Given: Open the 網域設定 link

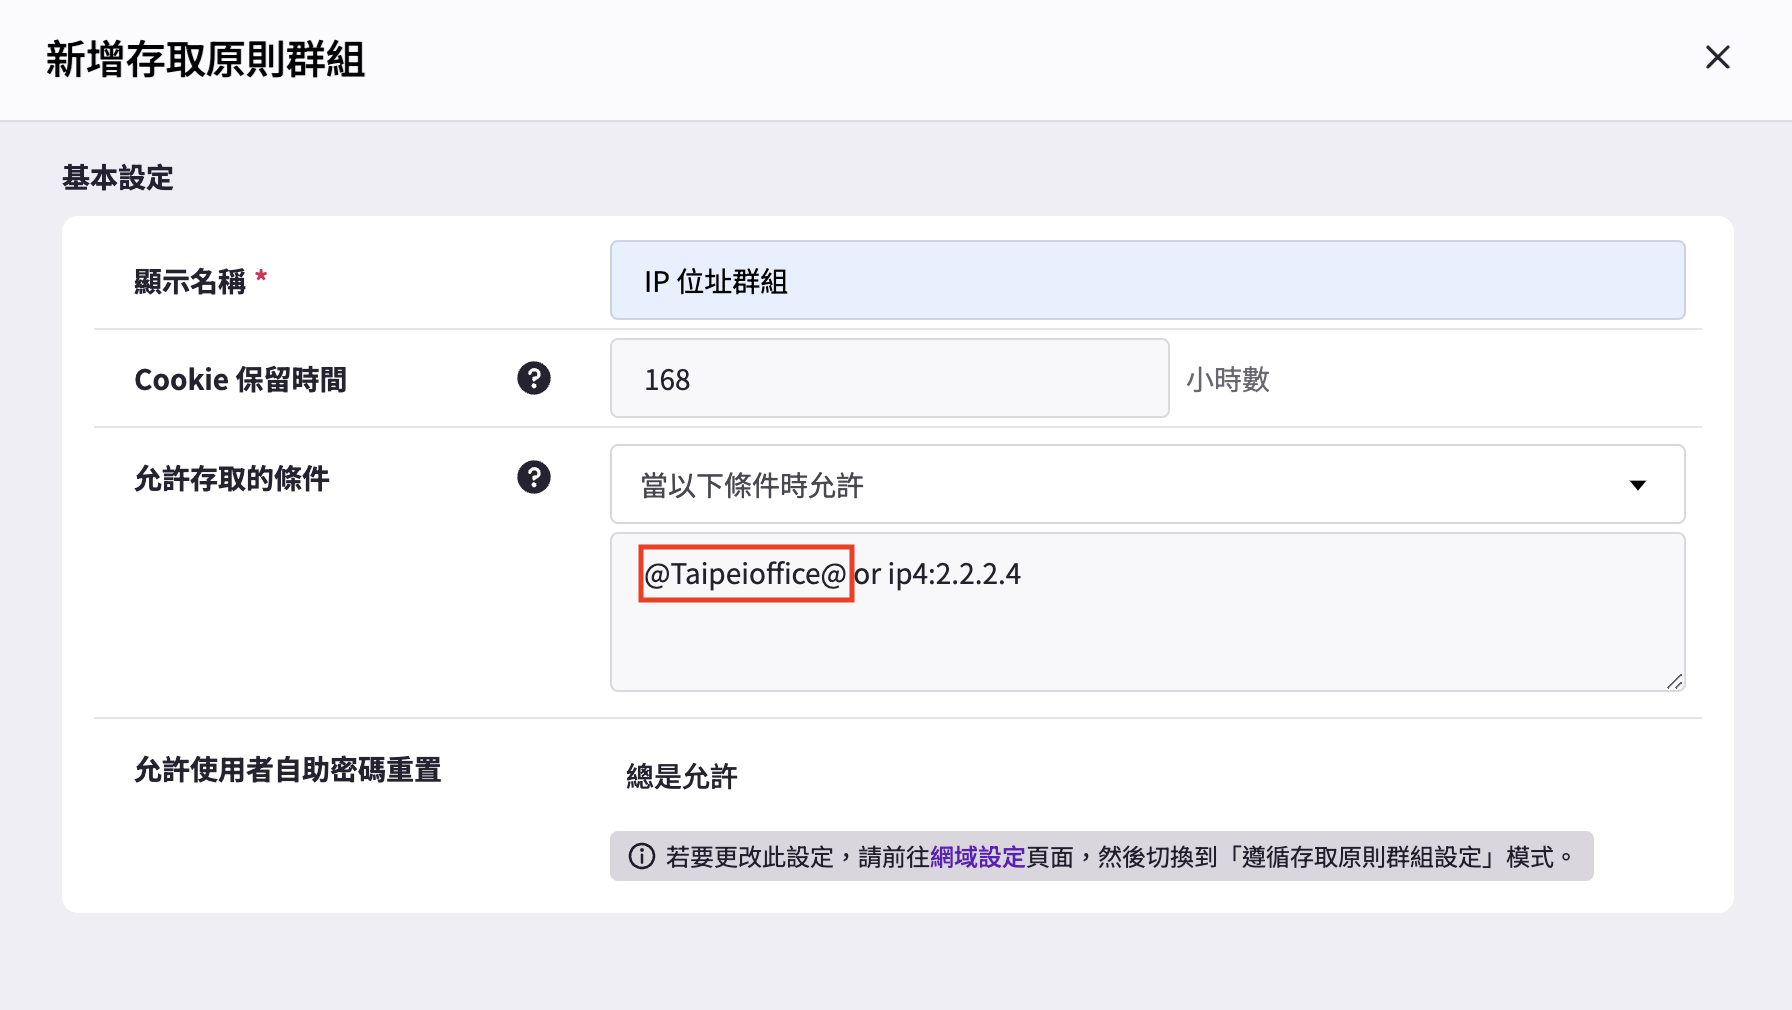Looking at the screenshot, I should point(977,857).
